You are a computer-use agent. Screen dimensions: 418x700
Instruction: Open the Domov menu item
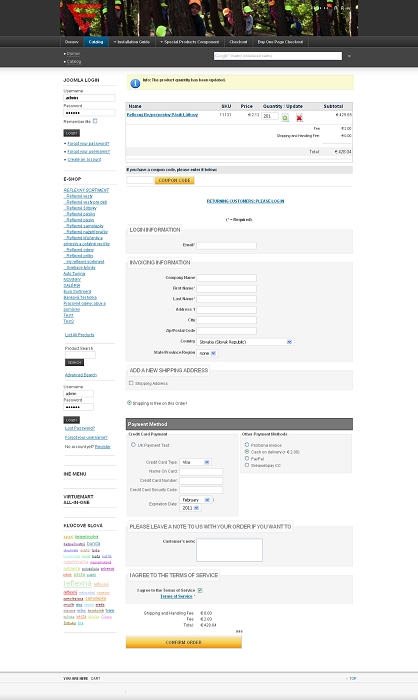[71, 42]
